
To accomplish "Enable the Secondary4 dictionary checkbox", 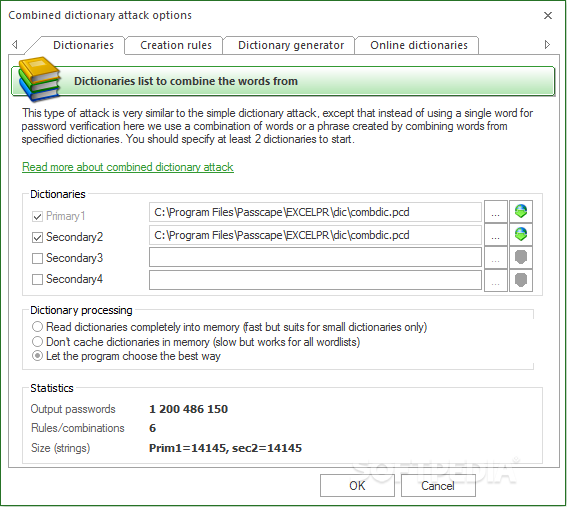I will (37, 280).
